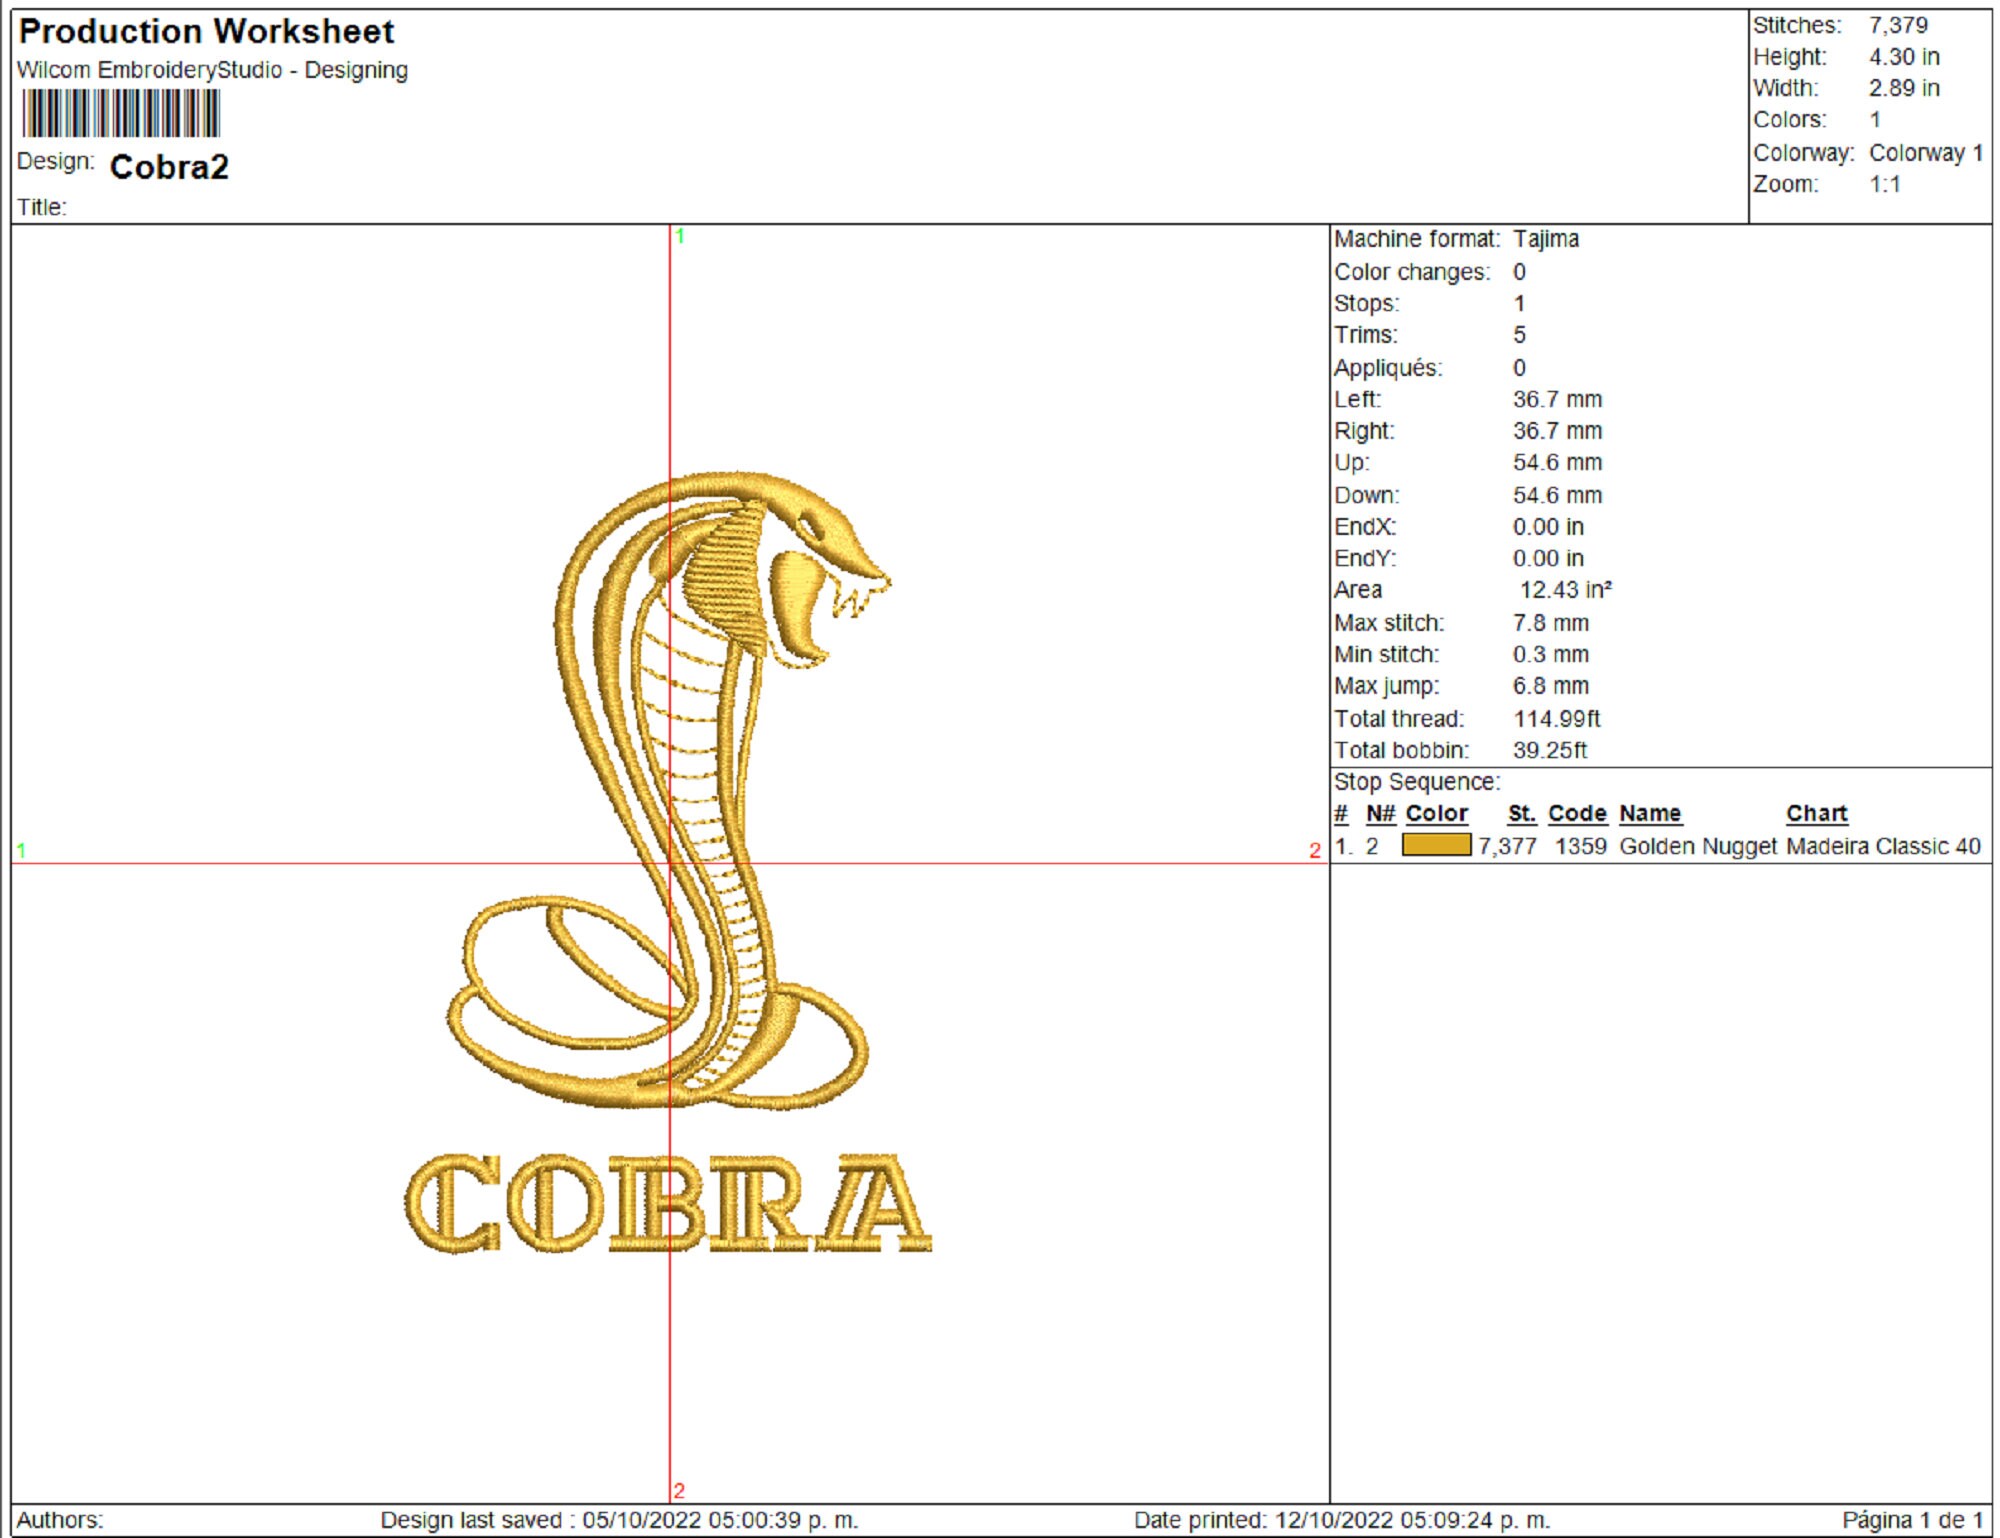Click the 'Design last saved' timestamp
The width and height of the screenshot is (2000, 1538).
pos(619,1520)
